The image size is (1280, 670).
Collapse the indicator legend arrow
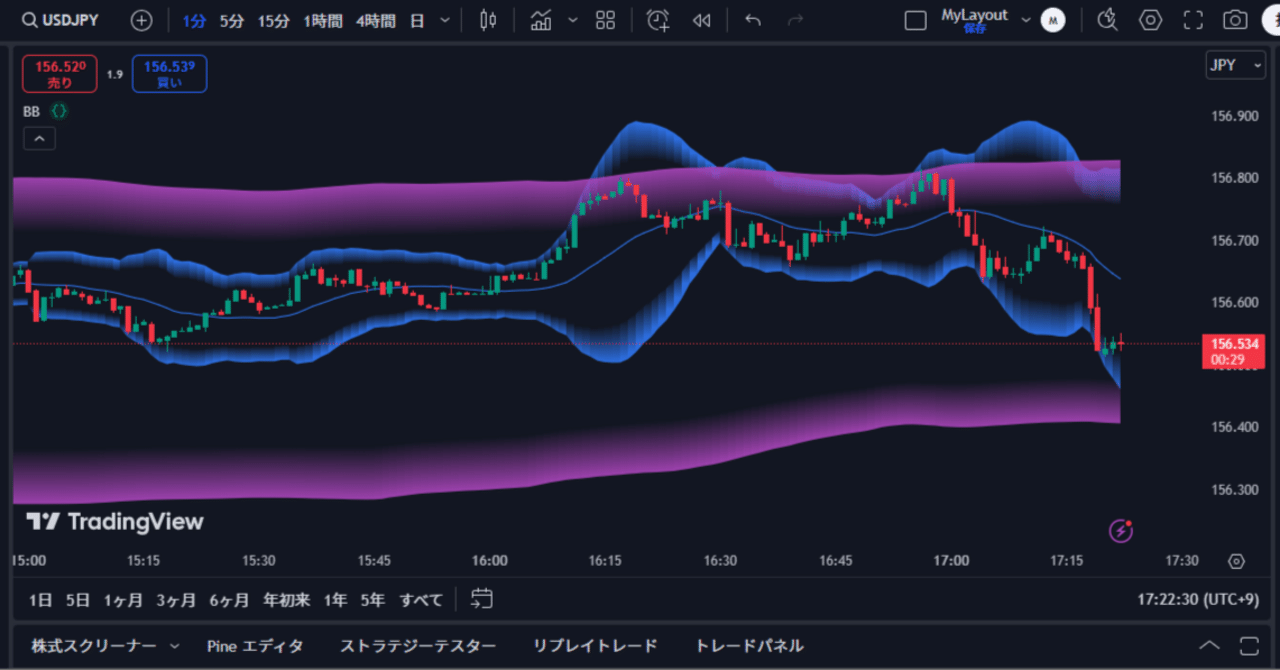39,139
